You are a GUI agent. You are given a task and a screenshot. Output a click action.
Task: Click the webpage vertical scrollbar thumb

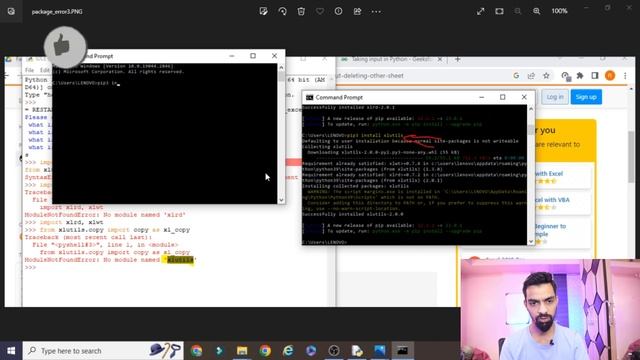(x=631, y=156)
